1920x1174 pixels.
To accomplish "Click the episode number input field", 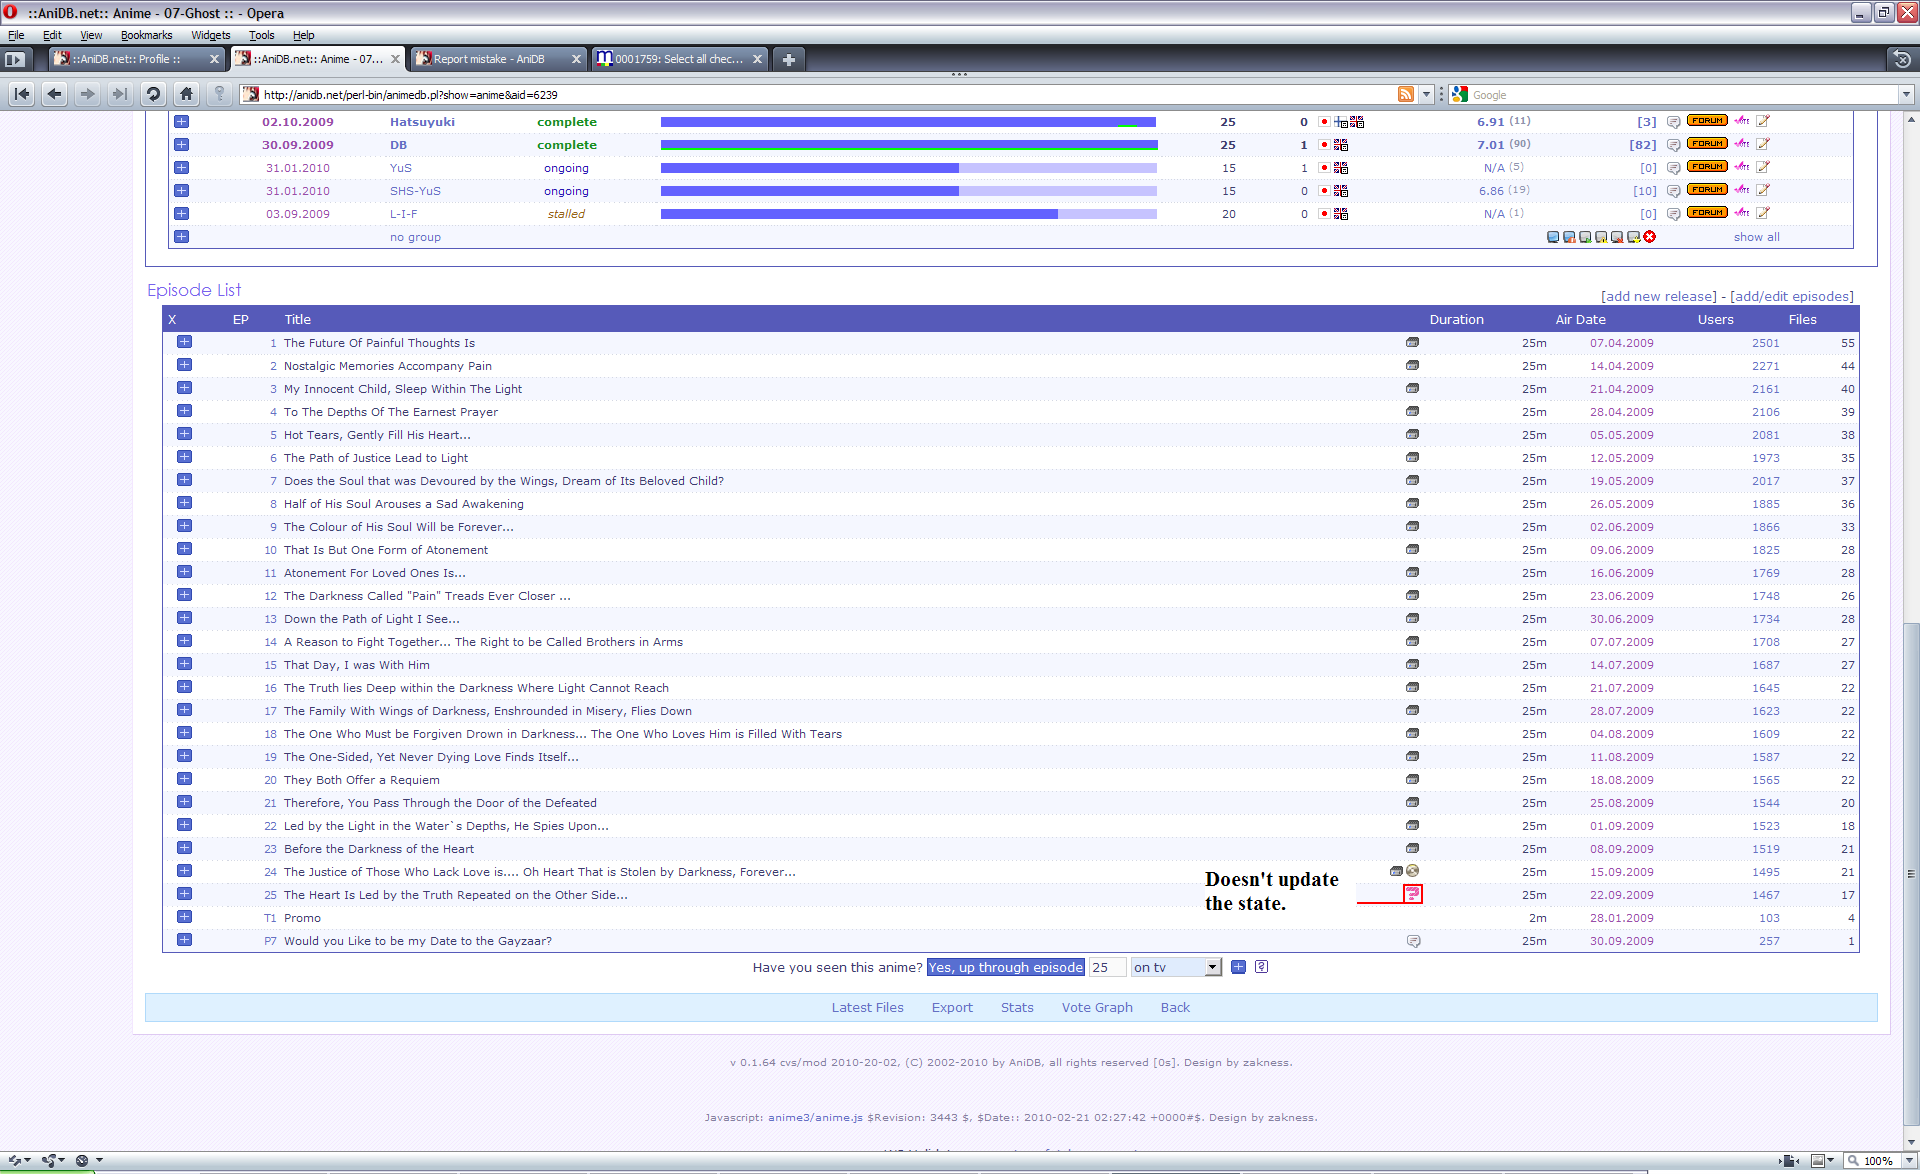I will pos(1106,967).
